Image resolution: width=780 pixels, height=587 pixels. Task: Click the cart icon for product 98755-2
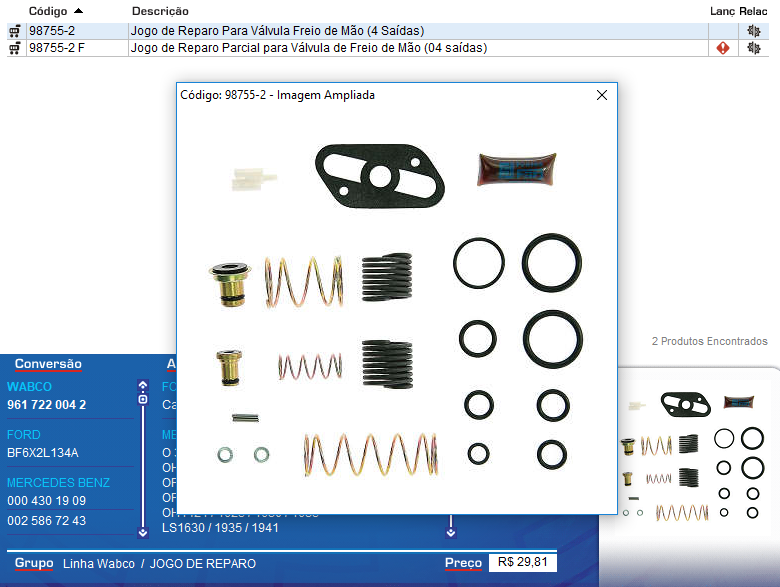14,31
